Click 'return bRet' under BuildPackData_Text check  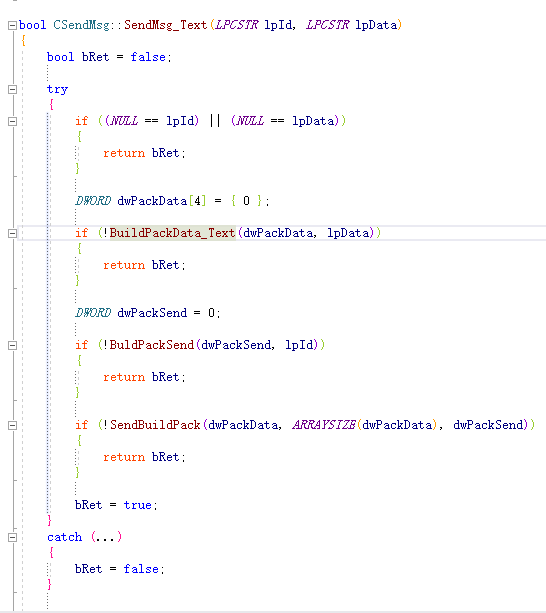[x=144, y=265]
